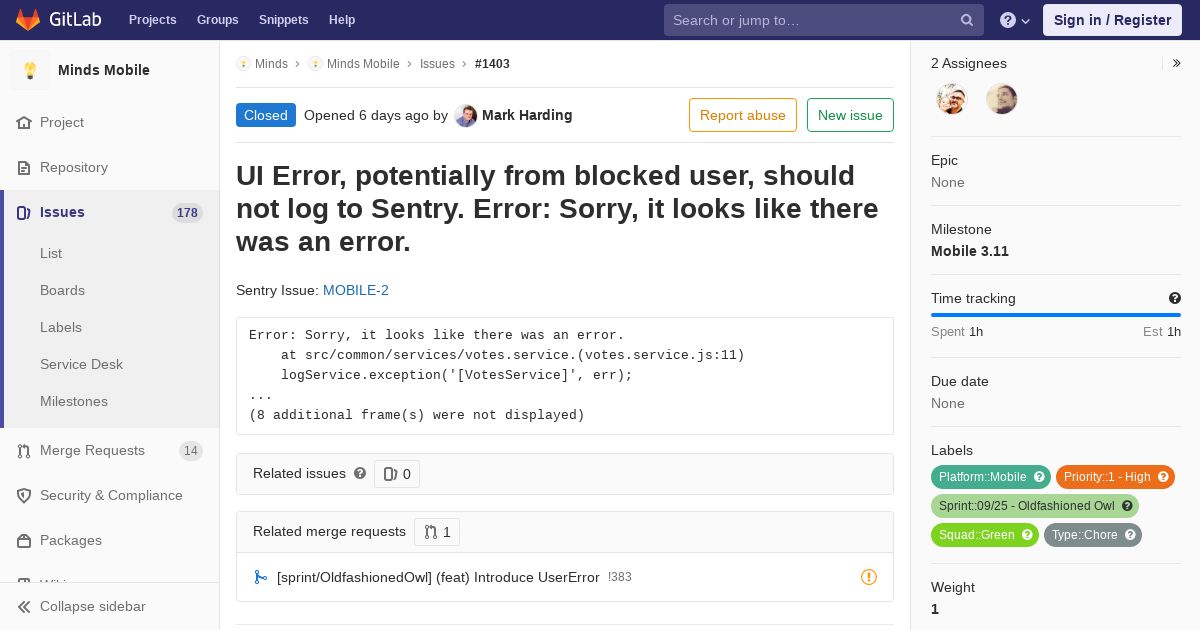Open the Snippets menu item
1200x630 pixels.
click(x=283, y=20)
